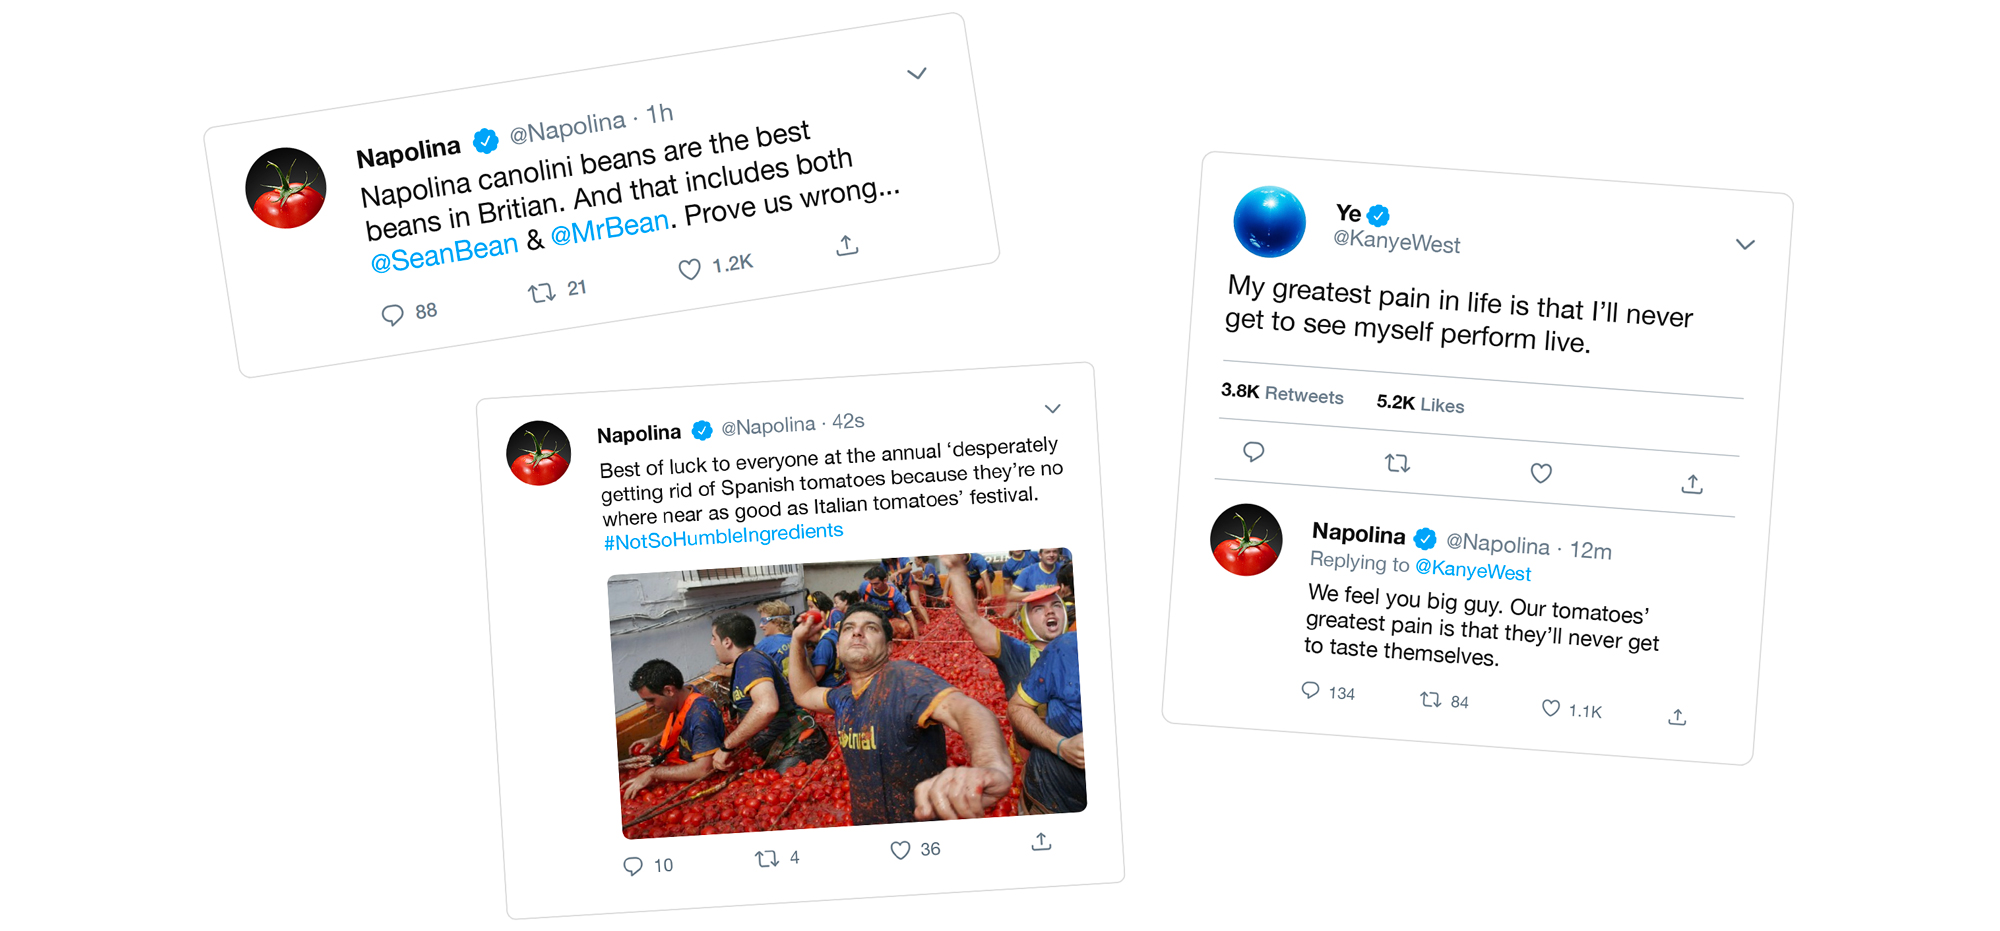Screen dimensions: 2000x931
Task: View the 3.8K Retweets list
Action: (1282, 393)
